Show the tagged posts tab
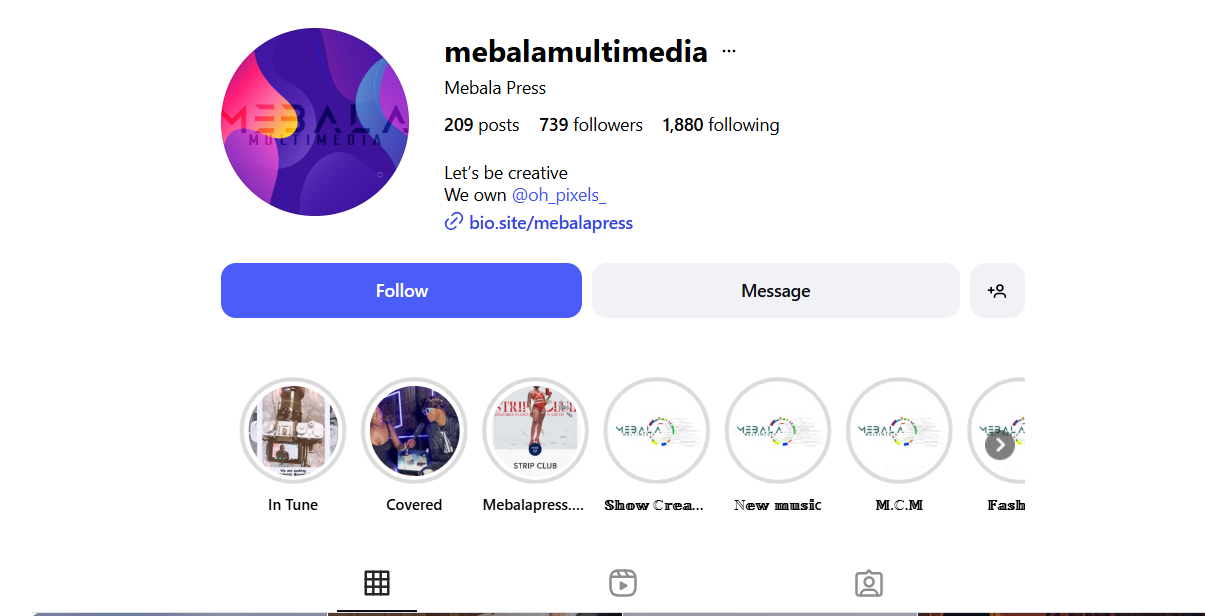Viewport: 1205px width, 616px height. pos(869,583)
